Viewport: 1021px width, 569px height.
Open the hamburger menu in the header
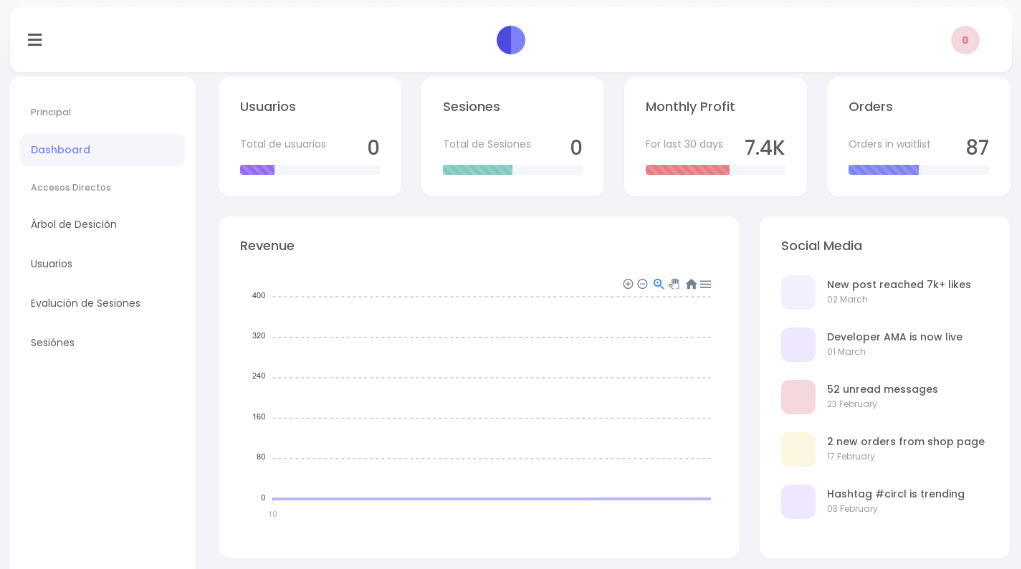tap(35, 40)
